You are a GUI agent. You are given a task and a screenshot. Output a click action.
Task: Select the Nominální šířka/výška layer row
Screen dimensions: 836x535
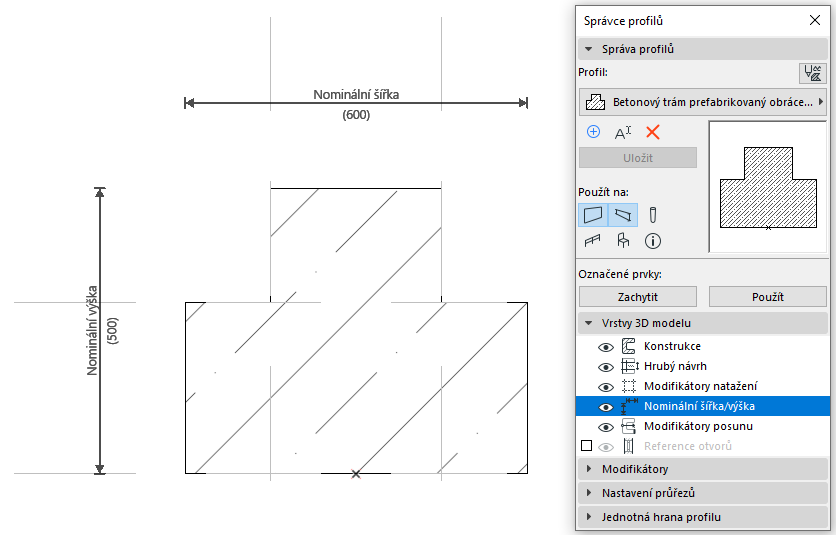[x=703, y=406]
